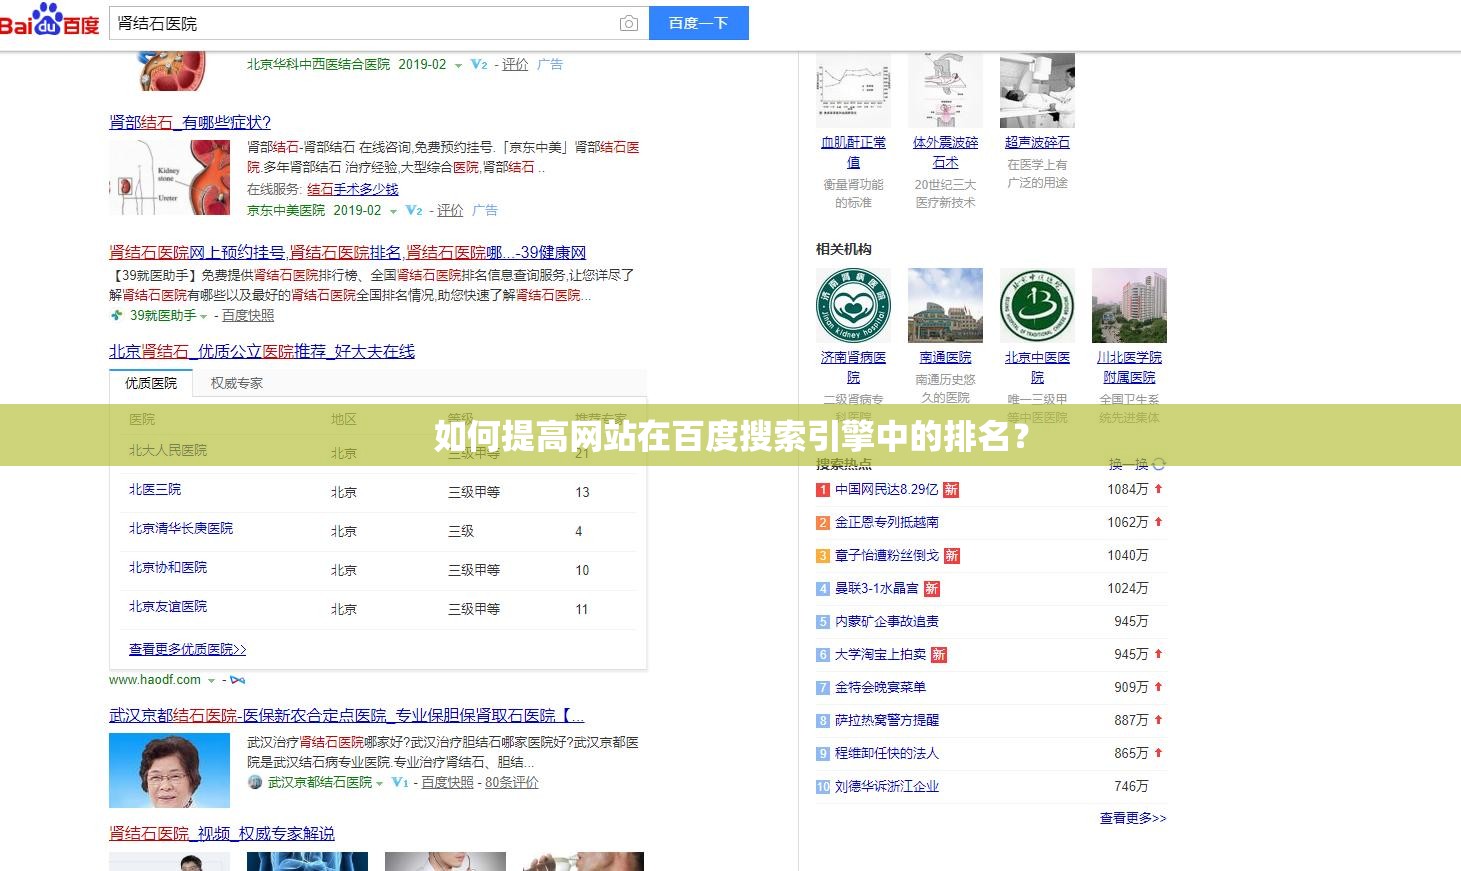Open hot search 刘德华诉浙江企业
The image size is (1461, 871).
[887, 786]
